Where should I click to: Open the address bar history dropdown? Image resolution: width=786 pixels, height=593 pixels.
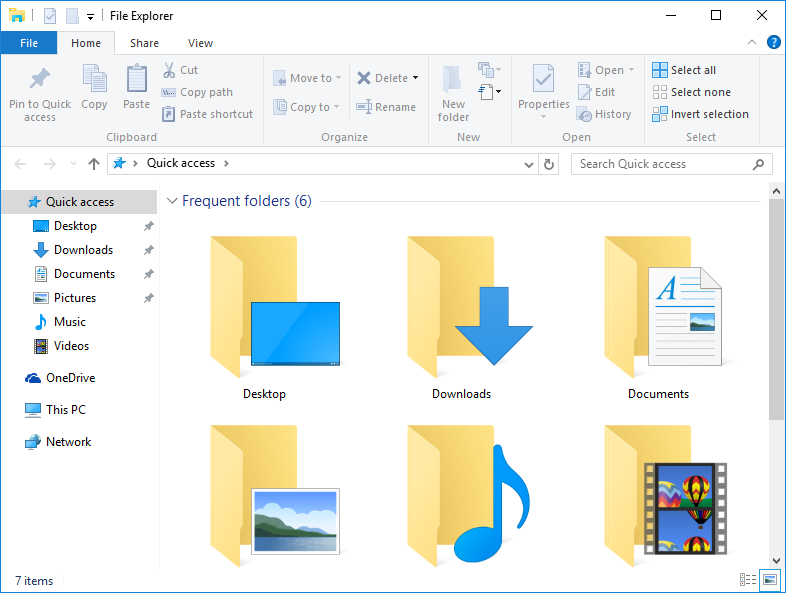[x=529, y=164]
